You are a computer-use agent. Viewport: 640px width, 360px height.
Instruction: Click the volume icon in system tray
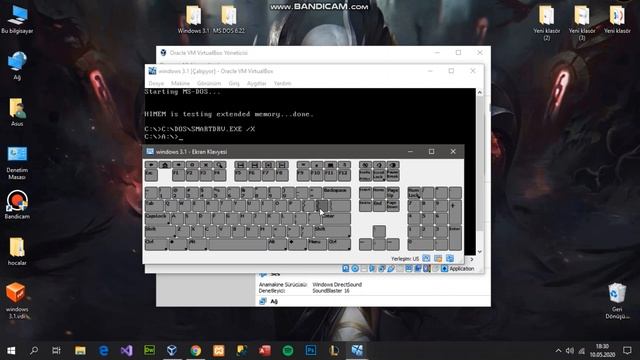(570, 351)
